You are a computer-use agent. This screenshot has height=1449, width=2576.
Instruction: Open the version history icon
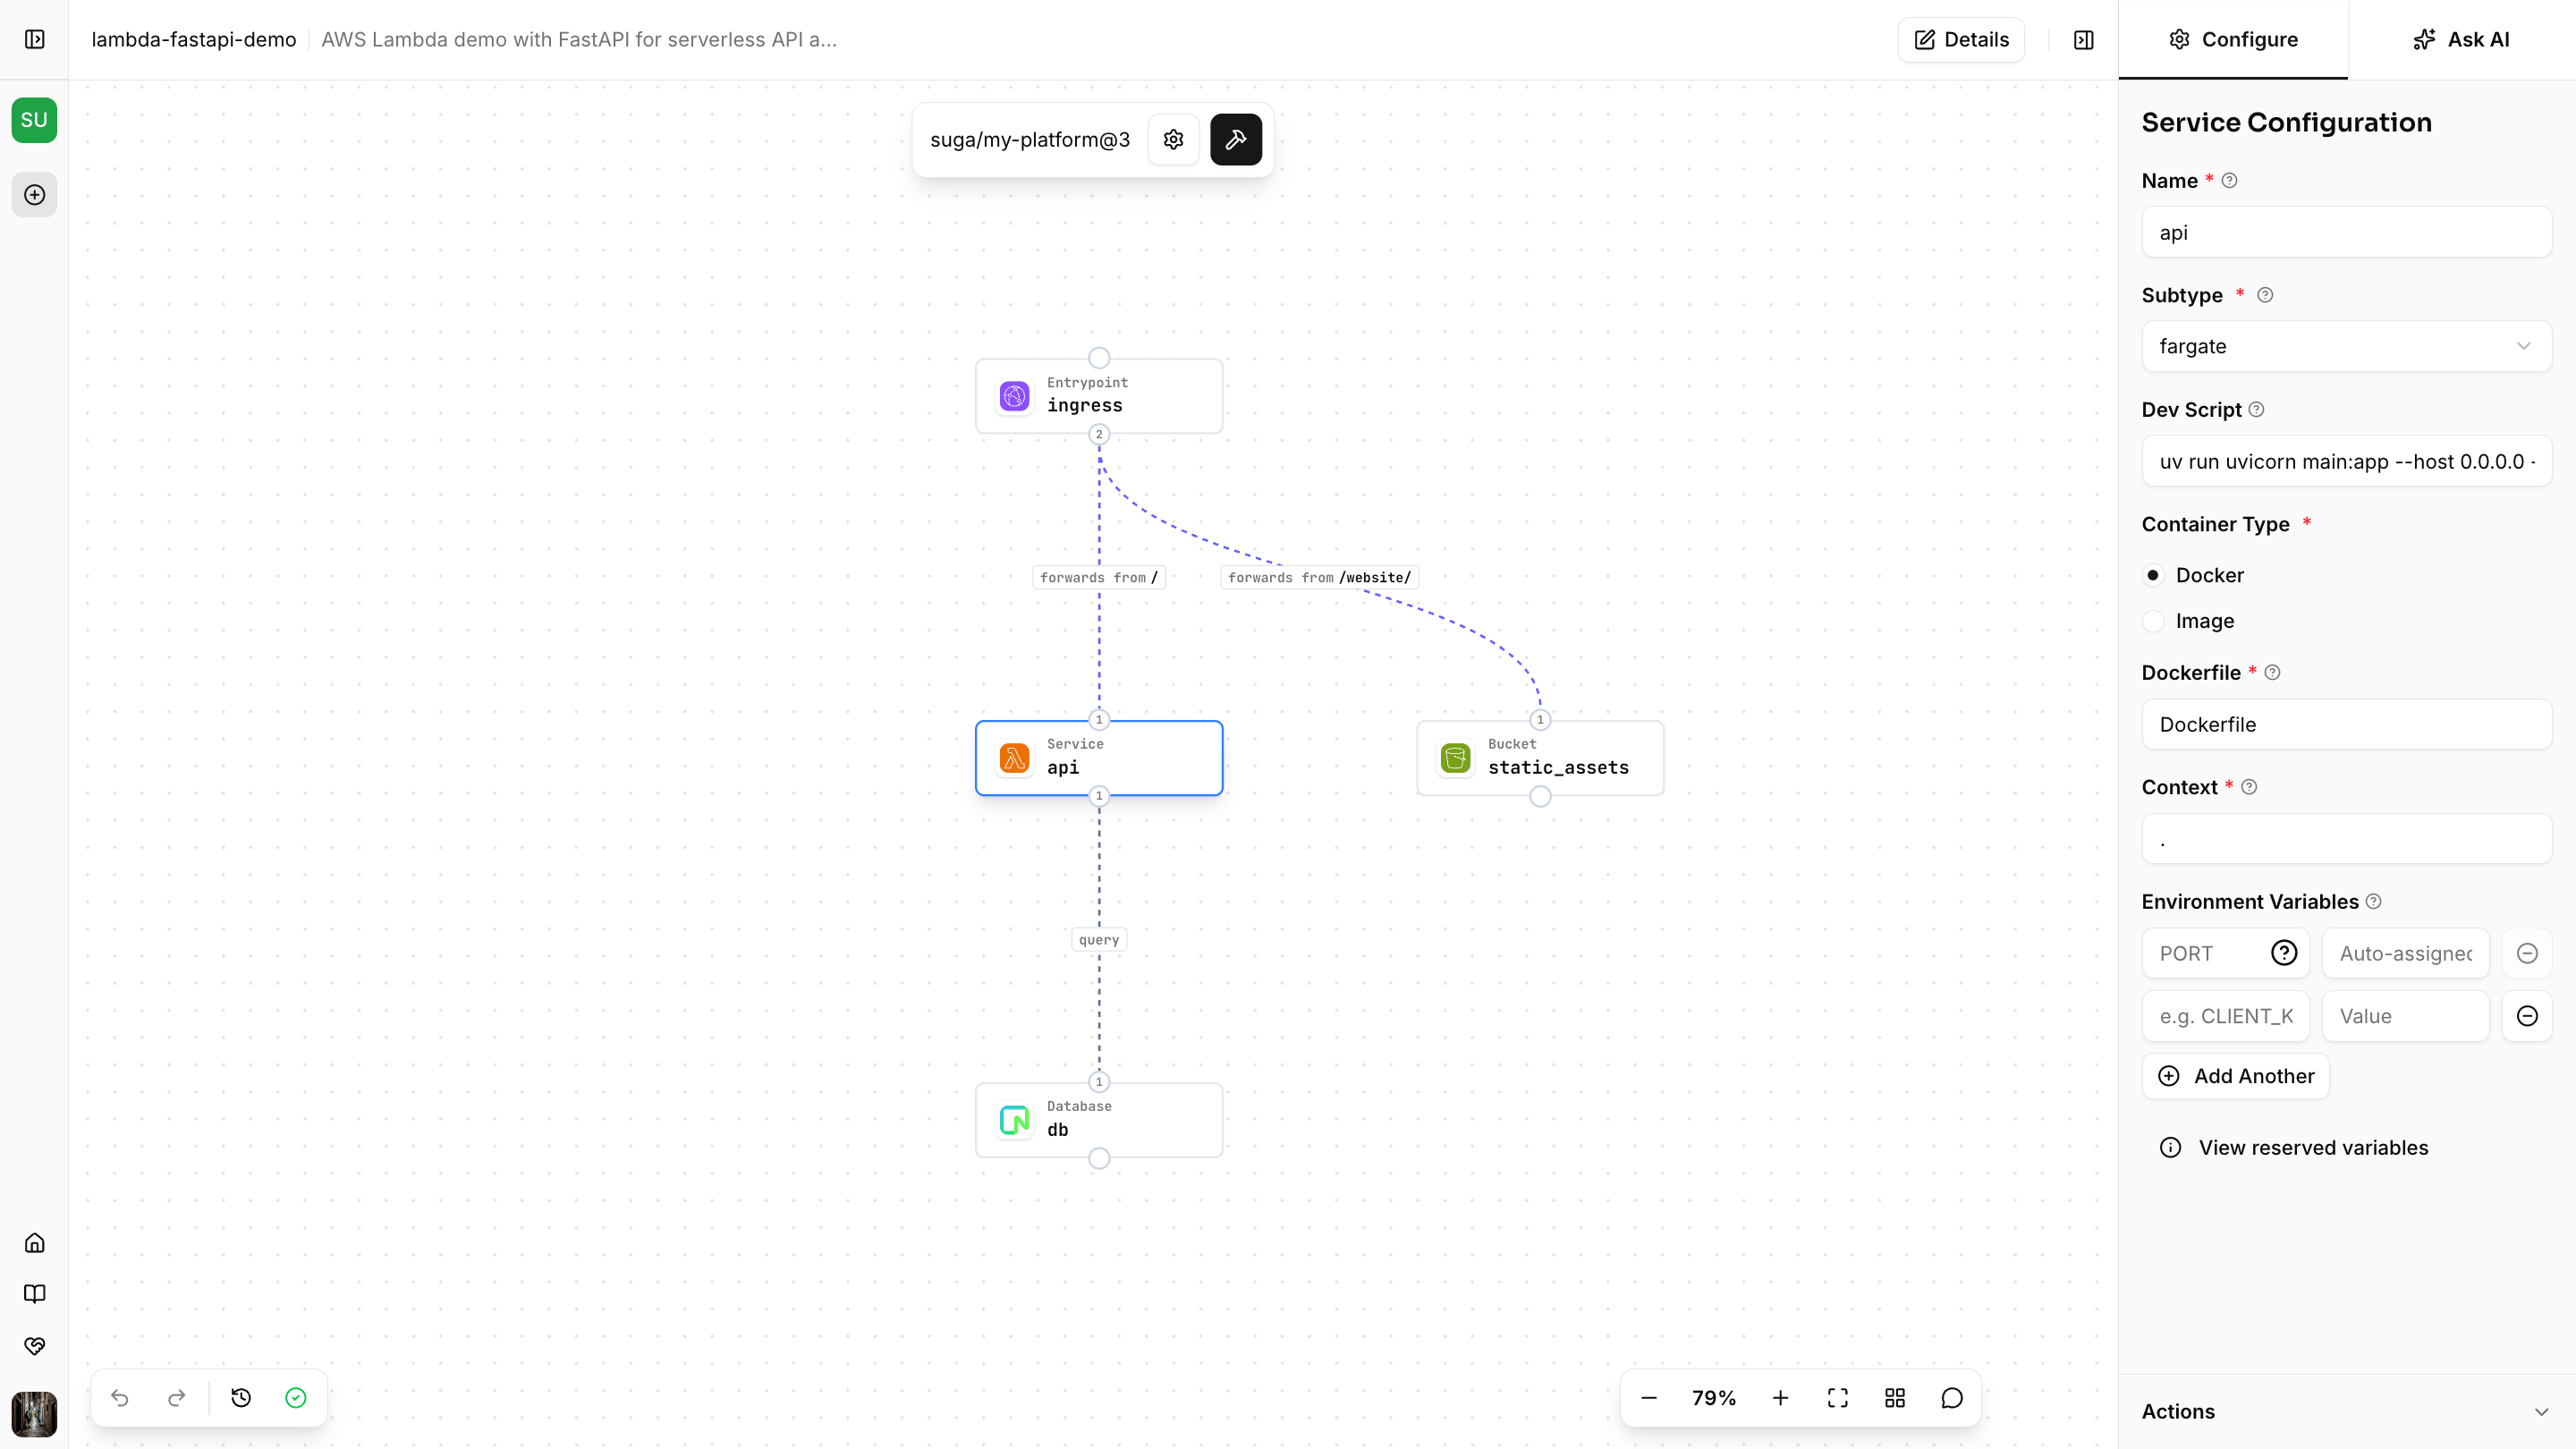pyautogui.click(x=240, y=1397)
